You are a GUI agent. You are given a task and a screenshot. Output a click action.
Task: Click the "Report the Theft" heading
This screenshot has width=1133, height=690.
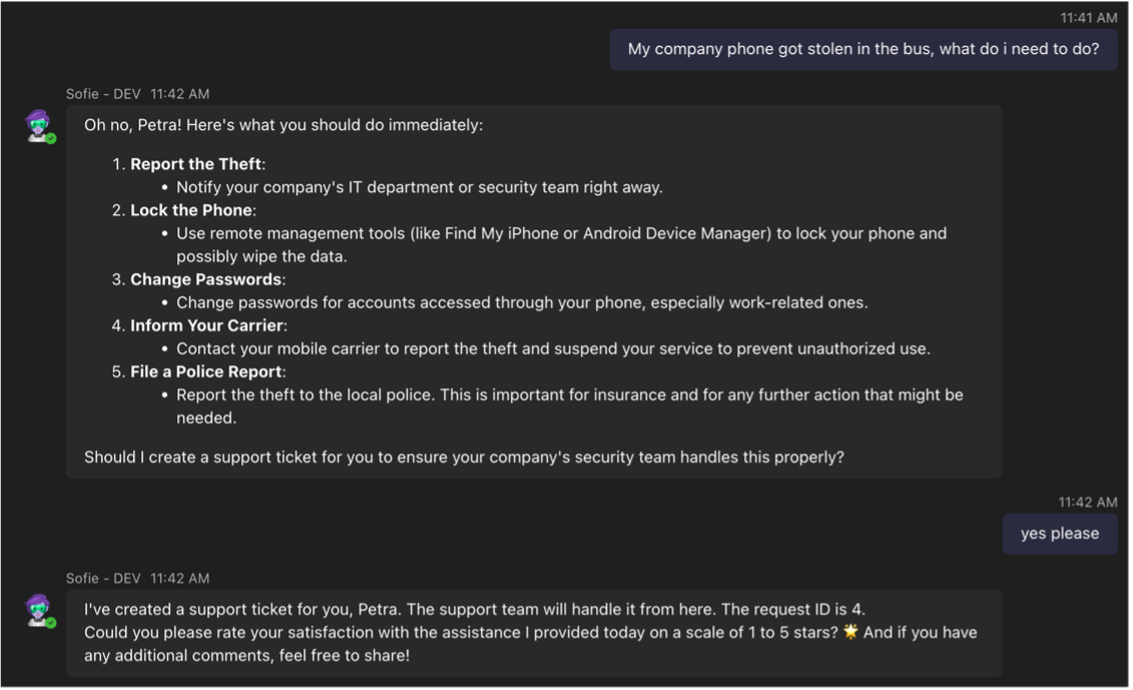pos(196,164)
